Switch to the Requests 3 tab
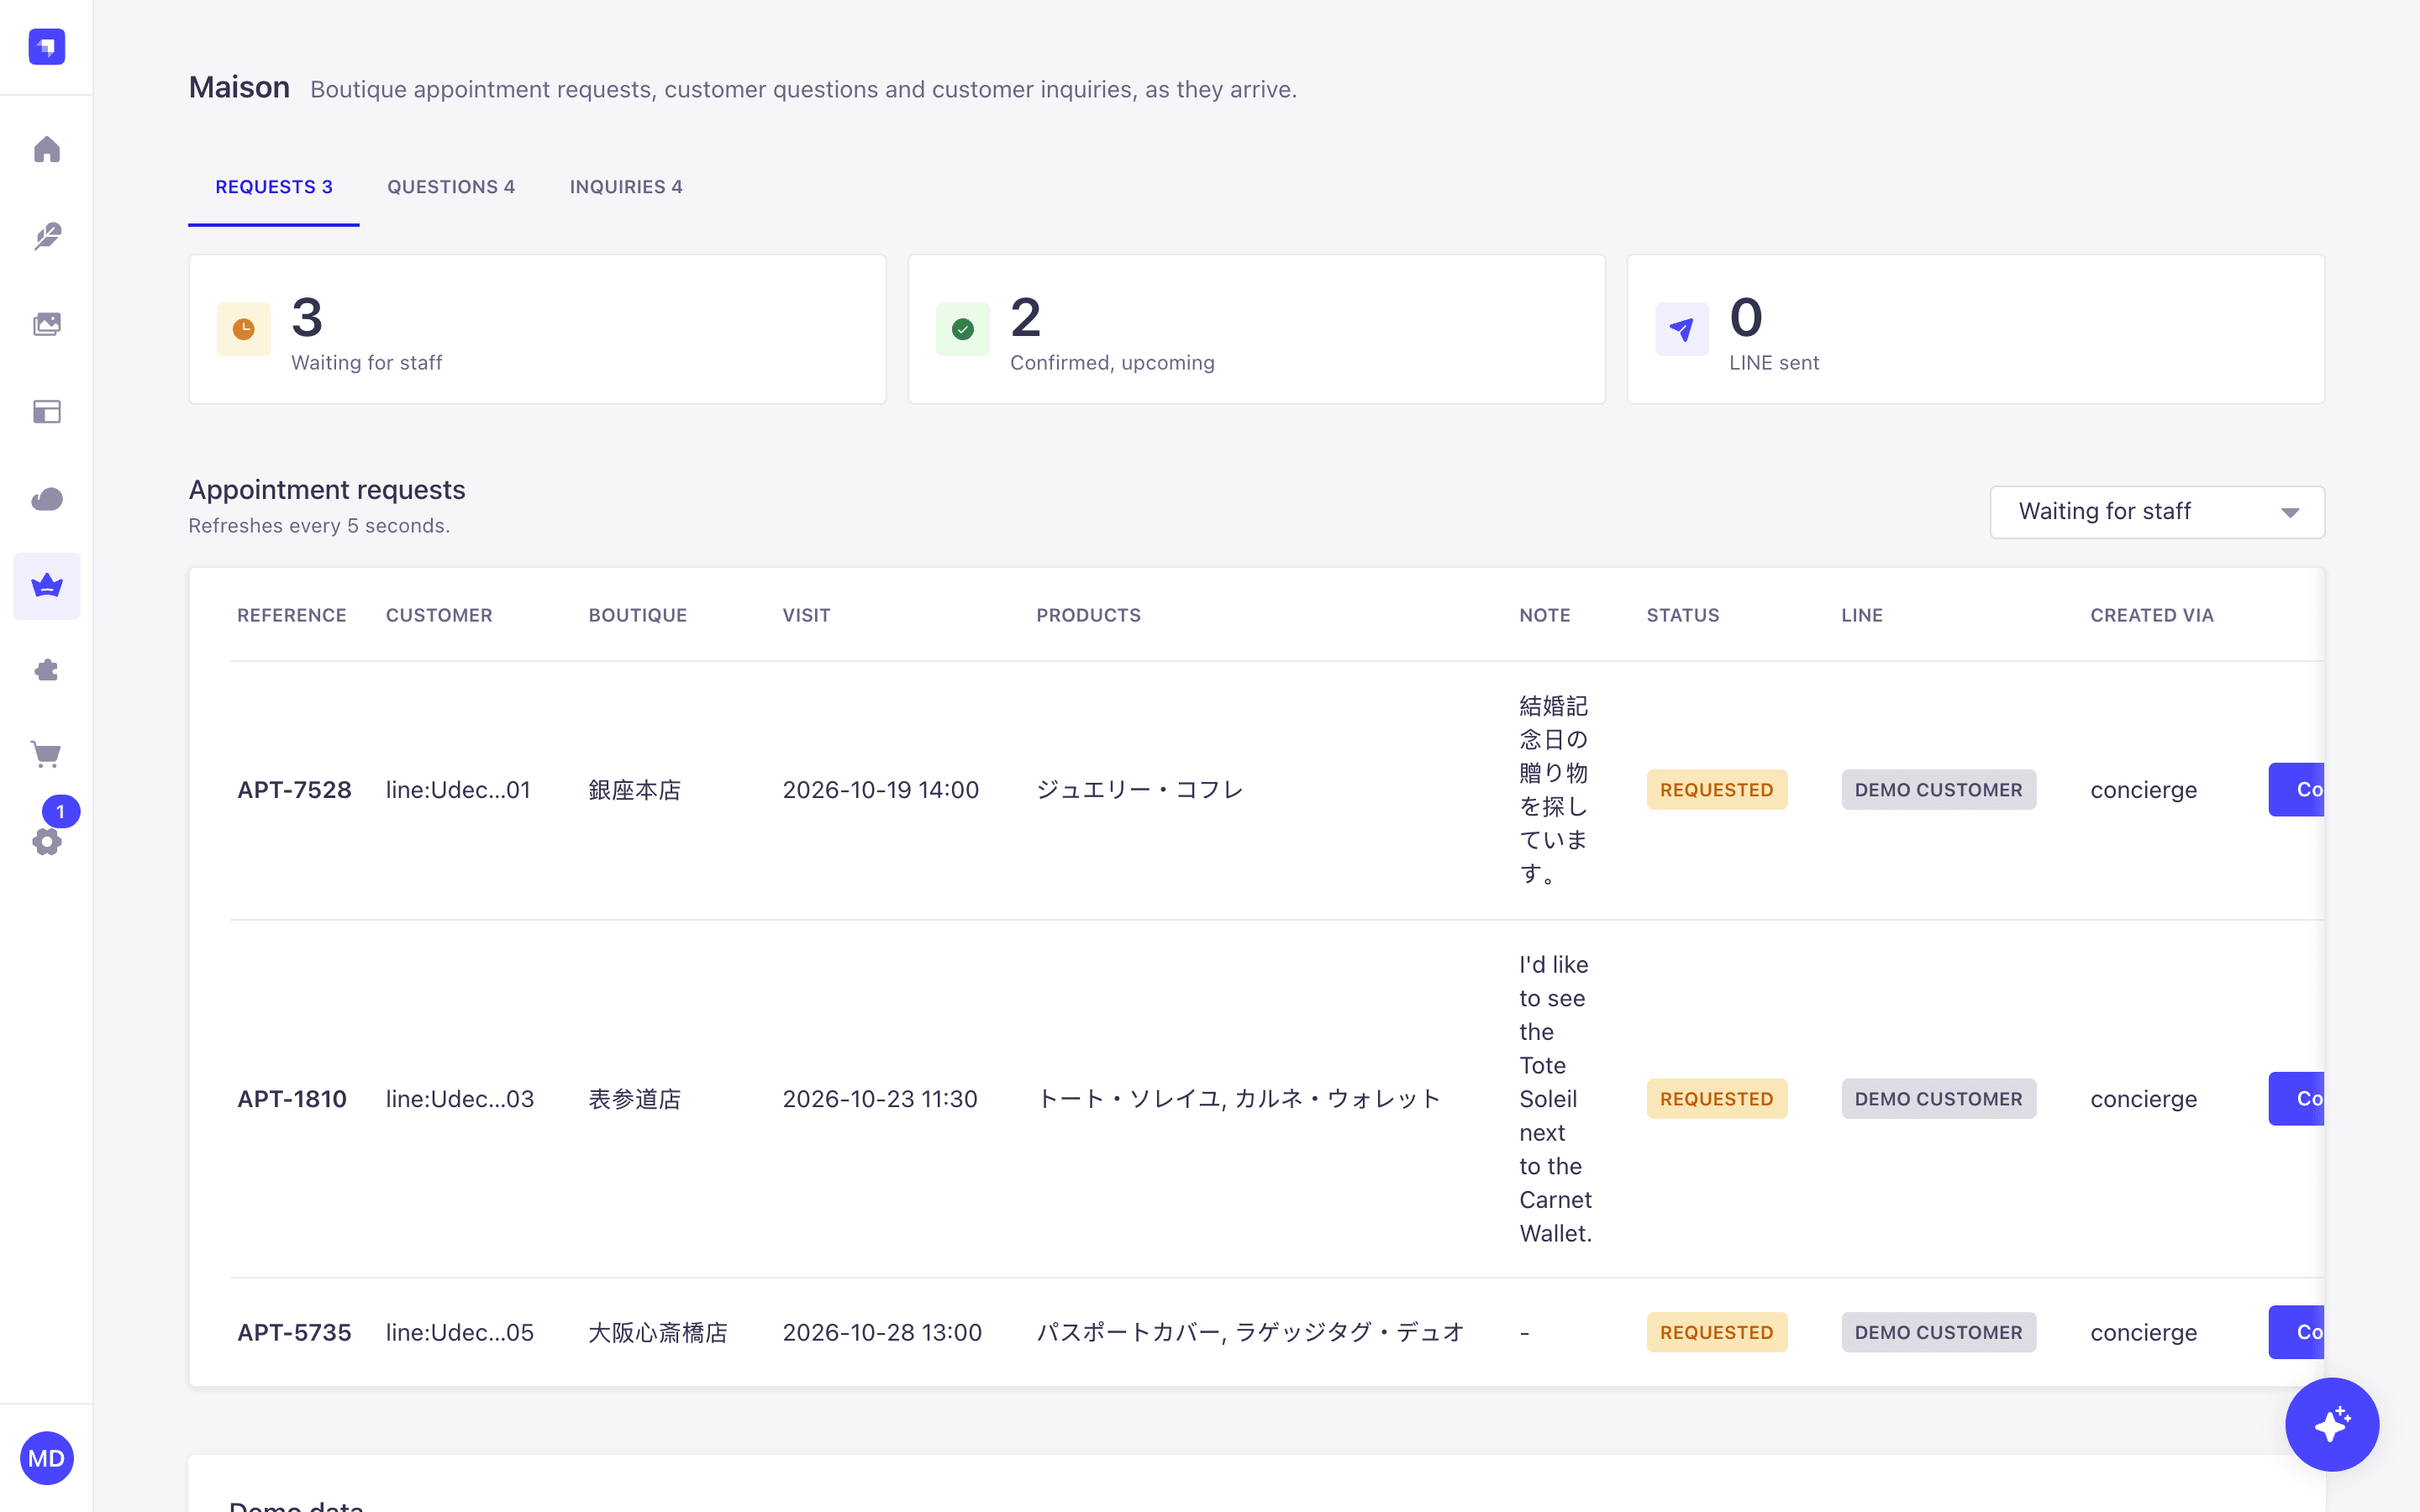This screenshot has height=1512, width=2420. pos(273,187)
